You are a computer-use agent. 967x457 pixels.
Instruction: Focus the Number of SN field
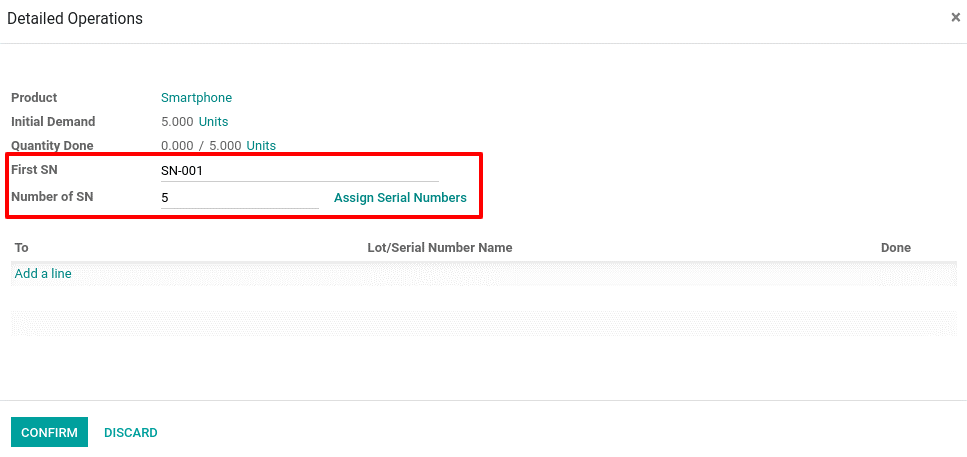tap(240, 198)
